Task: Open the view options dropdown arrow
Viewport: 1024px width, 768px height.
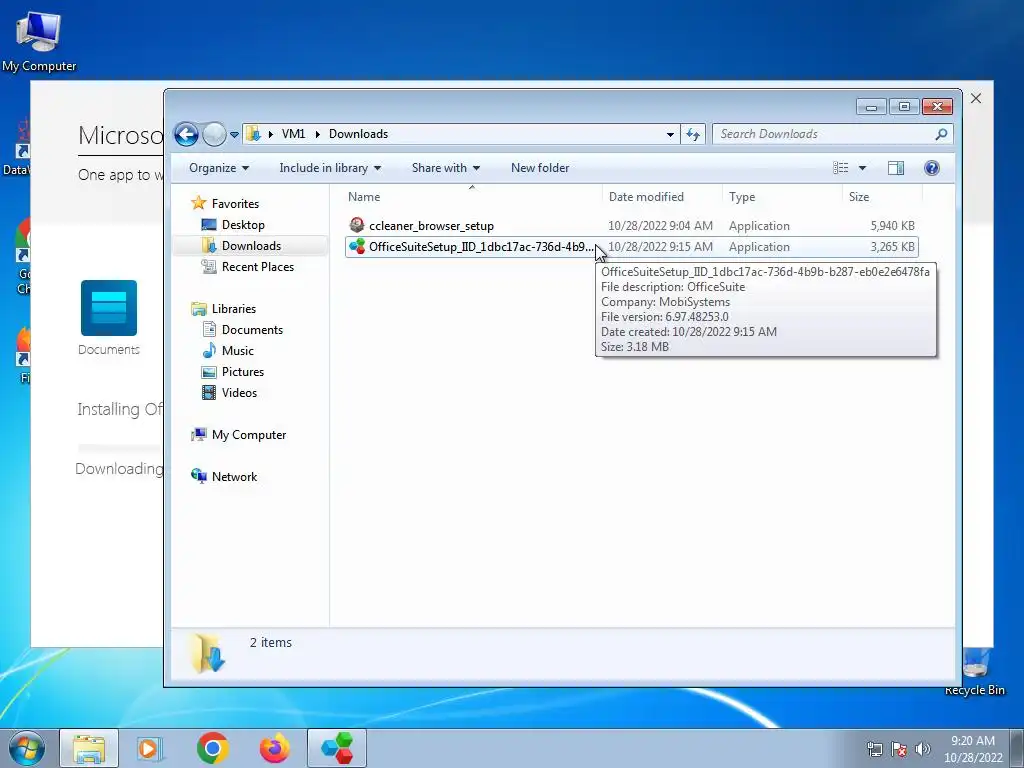Action: [862, 168]
